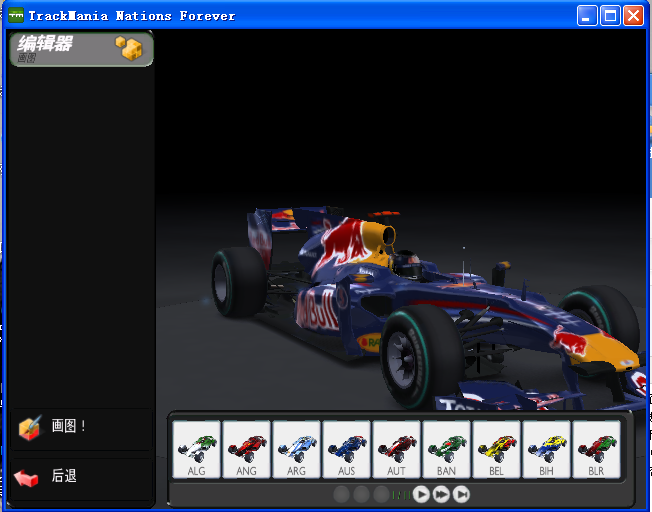Close the TrackMania Nations Forever window

pos(634,16)
